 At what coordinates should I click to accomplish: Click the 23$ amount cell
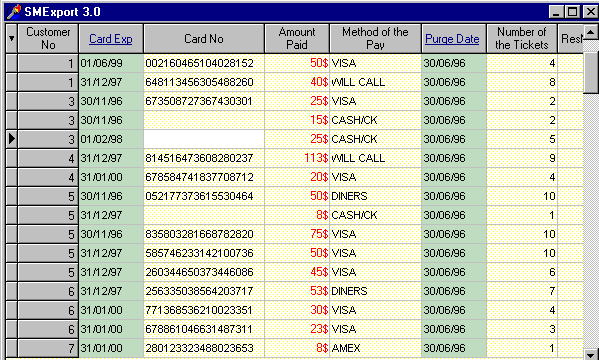click(x=297, y=329)
